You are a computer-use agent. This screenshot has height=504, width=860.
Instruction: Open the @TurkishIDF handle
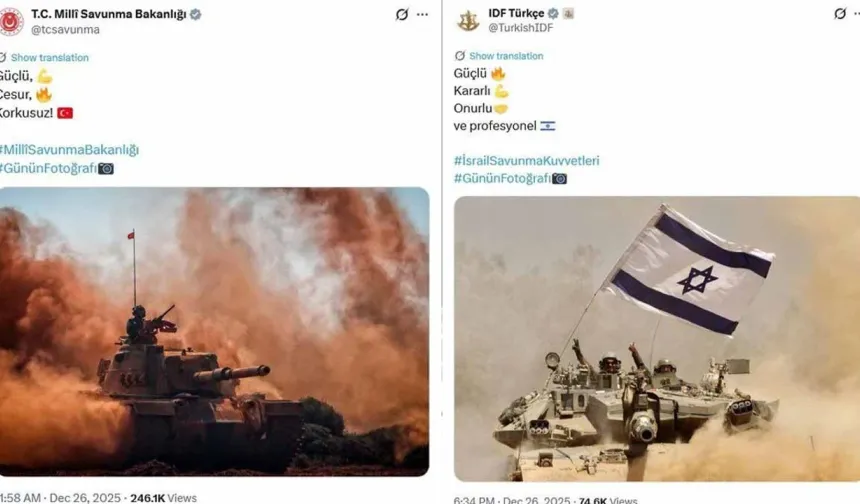pos(520,27)
